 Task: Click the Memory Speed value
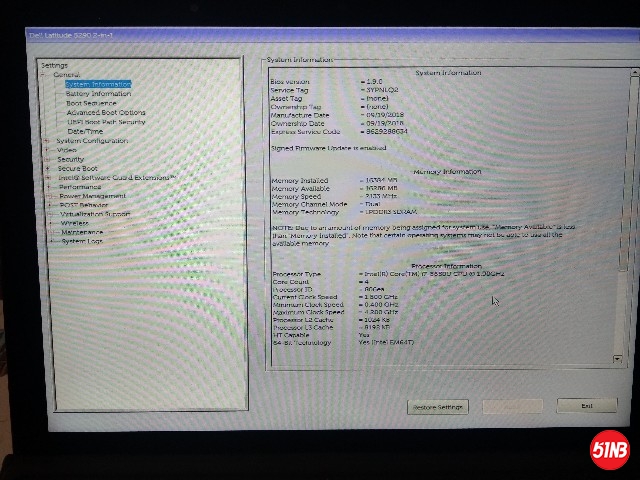381,196
